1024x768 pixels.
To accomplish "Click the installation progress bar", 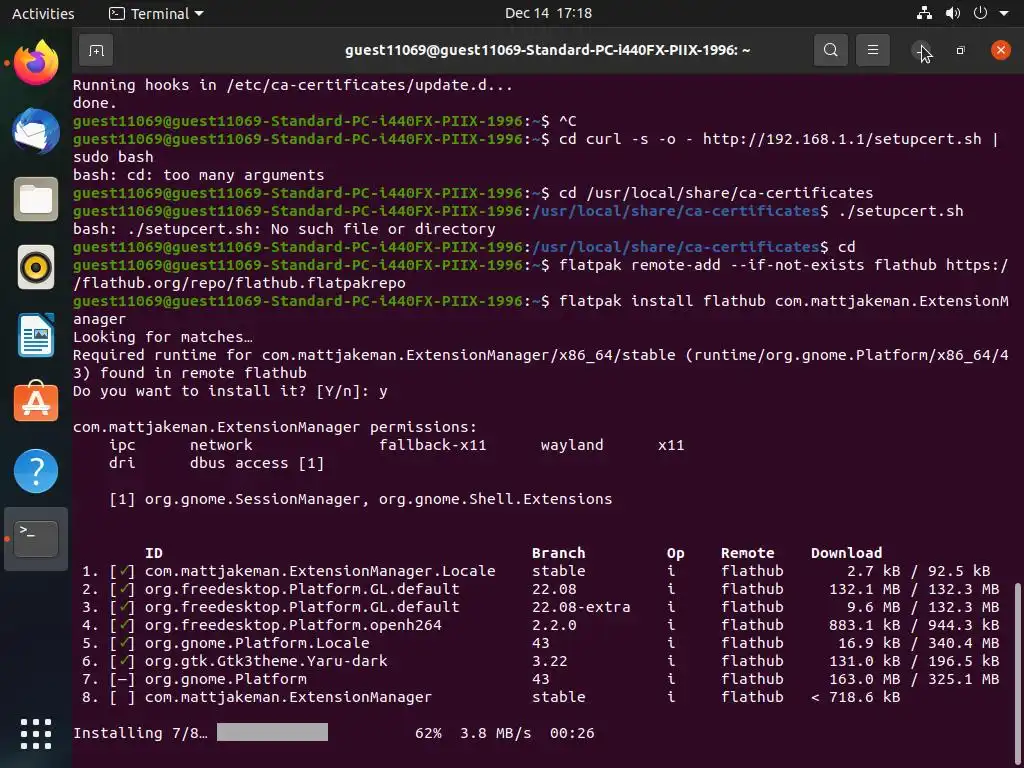I will [272, 732].
